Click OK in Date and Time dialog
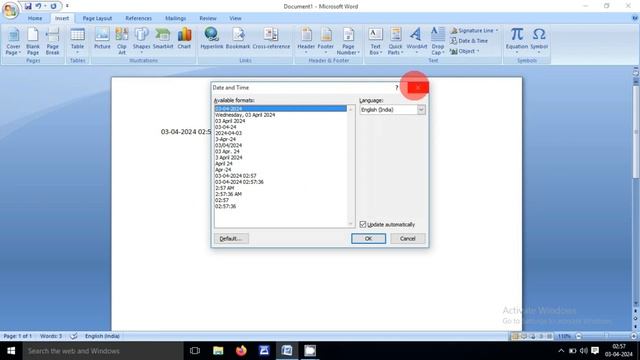The height and width of the screenshot is (360, 640). point(368,238)
